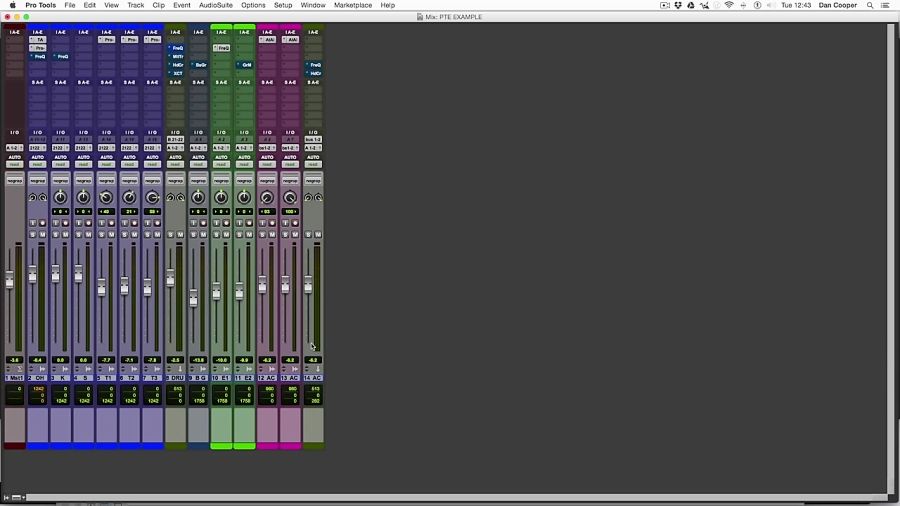
Task: Click the B G track volume fader
Action: (x=194, y=298)
